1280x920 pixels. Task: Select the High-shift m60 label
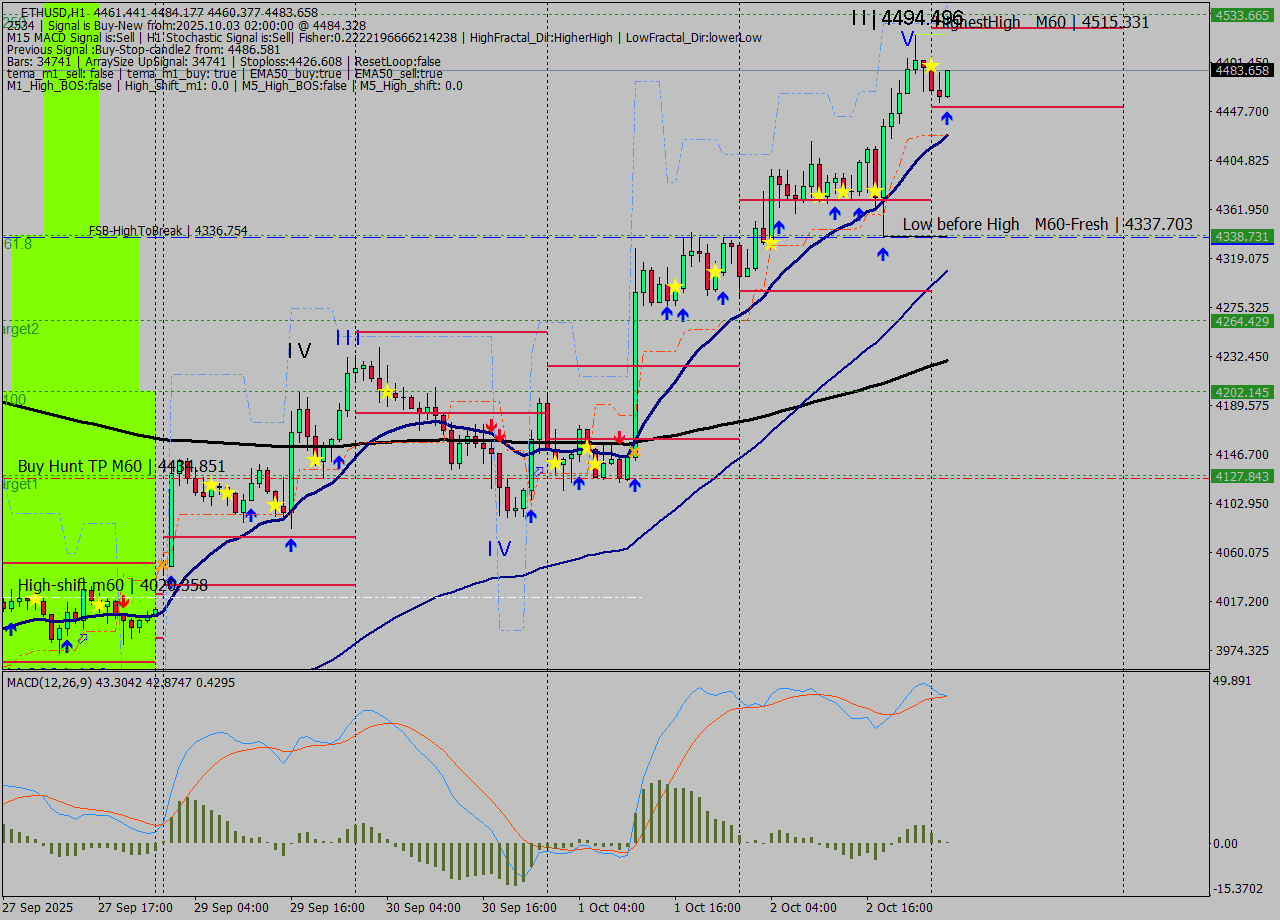[x=112, y=585]
